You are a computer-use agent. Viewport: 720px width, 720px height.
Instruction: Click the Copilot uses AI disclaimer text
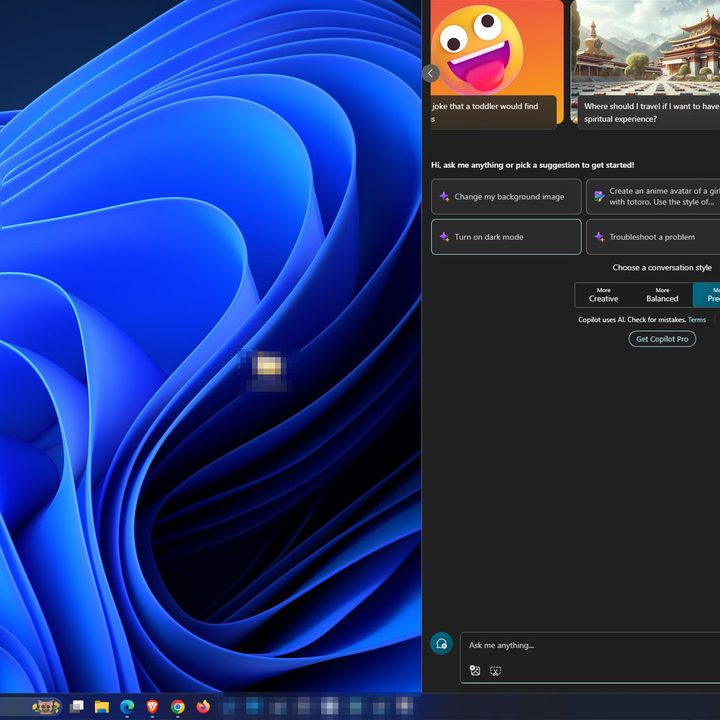tap(632, 320)
